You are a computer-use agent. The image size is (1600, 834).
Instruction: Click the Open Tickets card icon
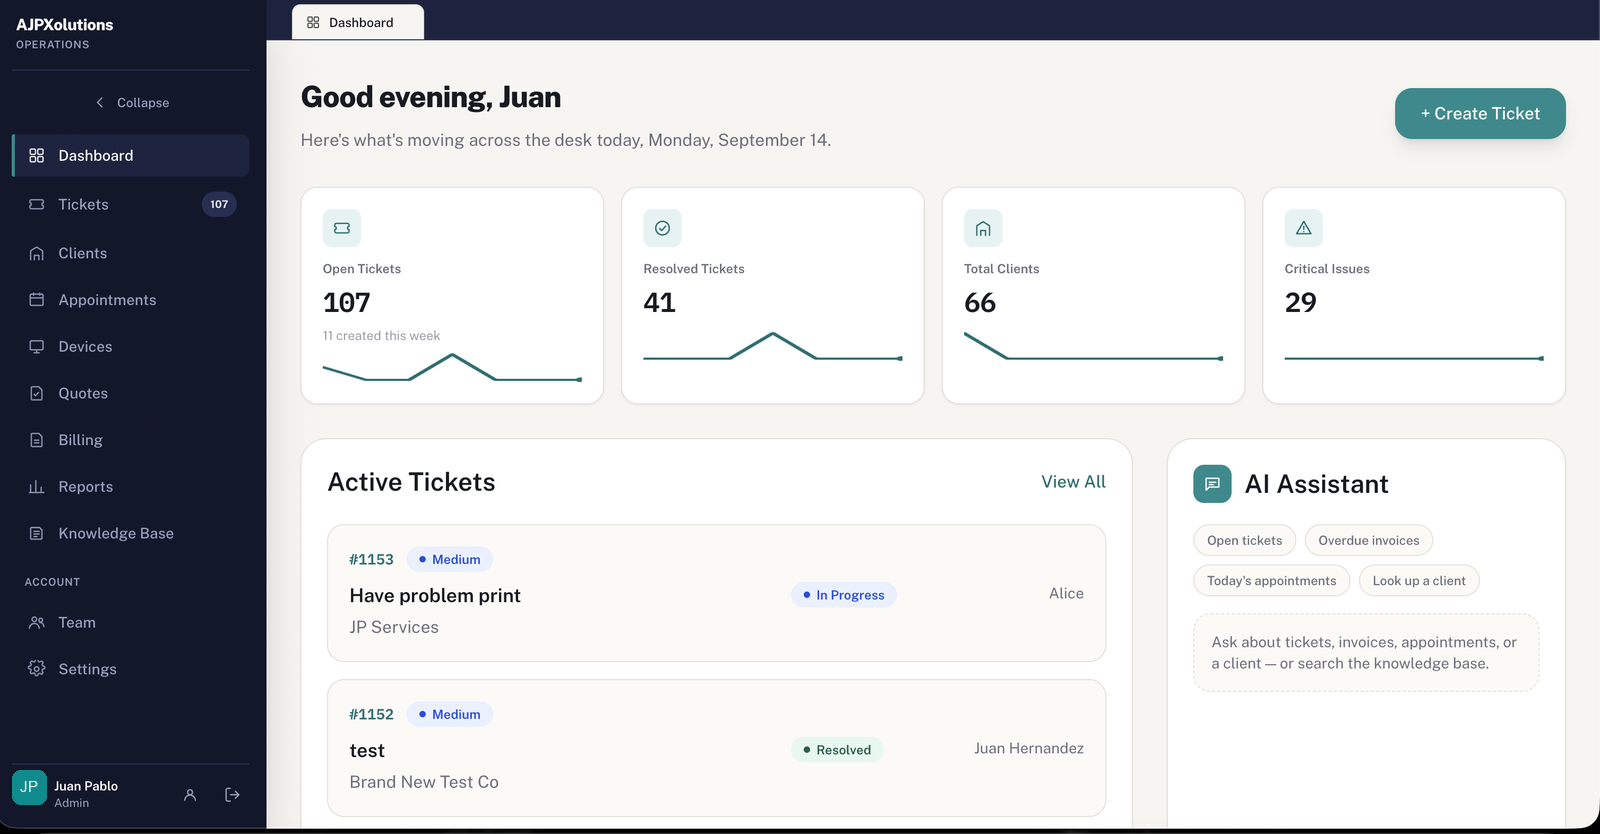pyautogui.click(x=342, y=228)
